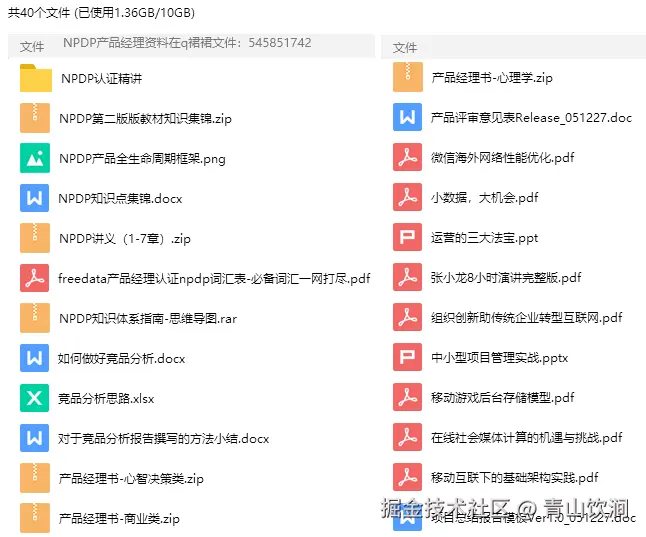Click the right column header 文件

click(x=405, y=47)
